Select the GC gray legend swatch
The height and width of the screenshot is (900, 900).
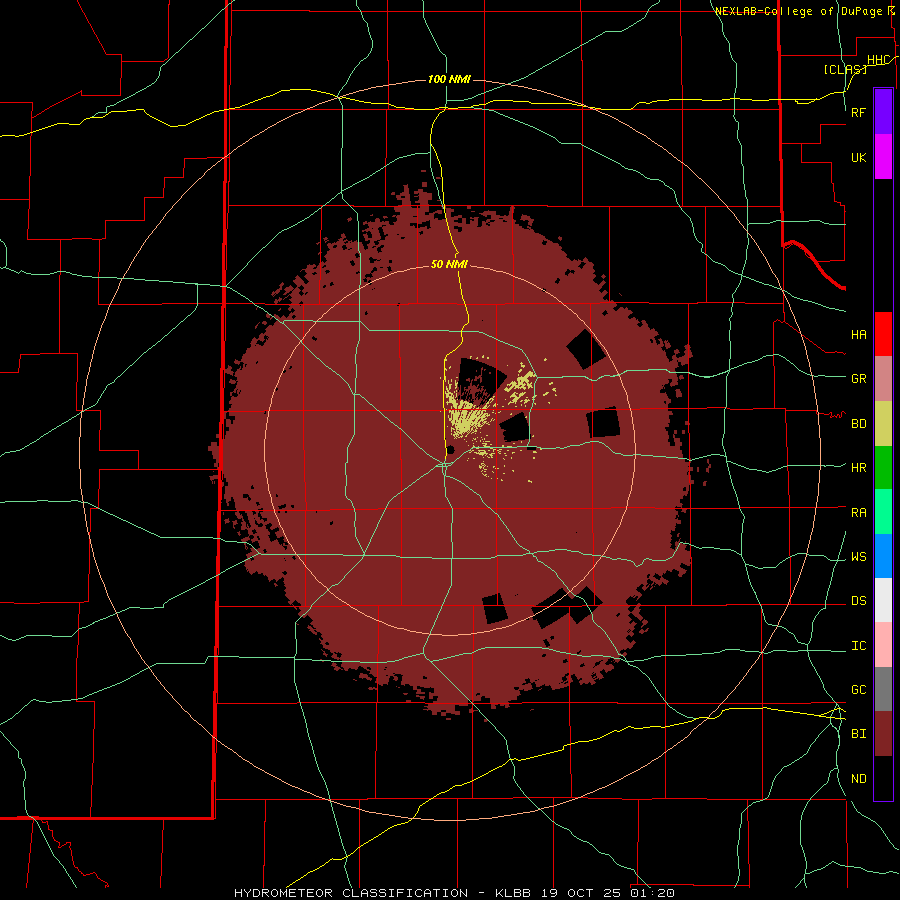883,689
